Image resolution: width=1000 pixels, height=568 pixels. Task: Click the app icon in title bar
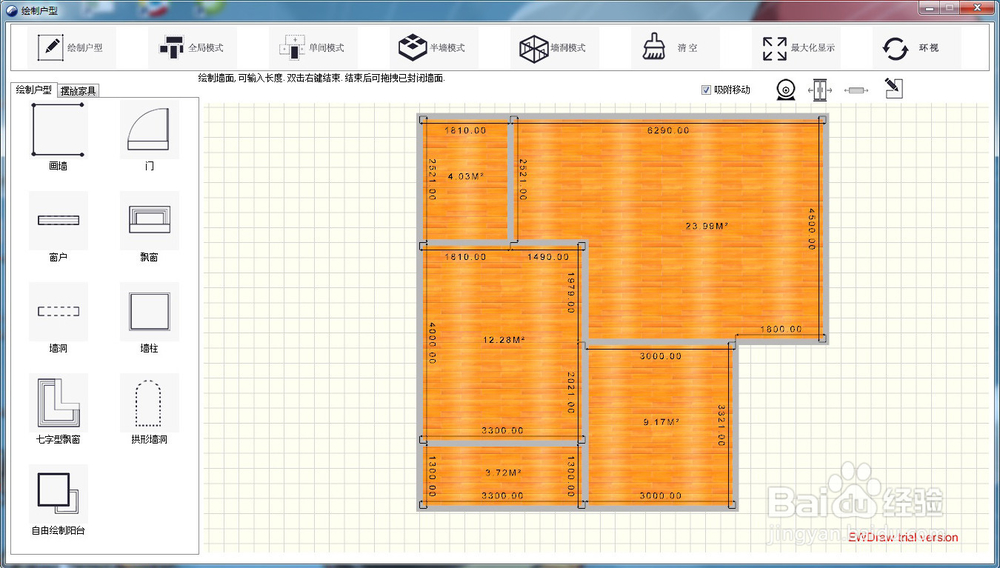click(11, 10)
